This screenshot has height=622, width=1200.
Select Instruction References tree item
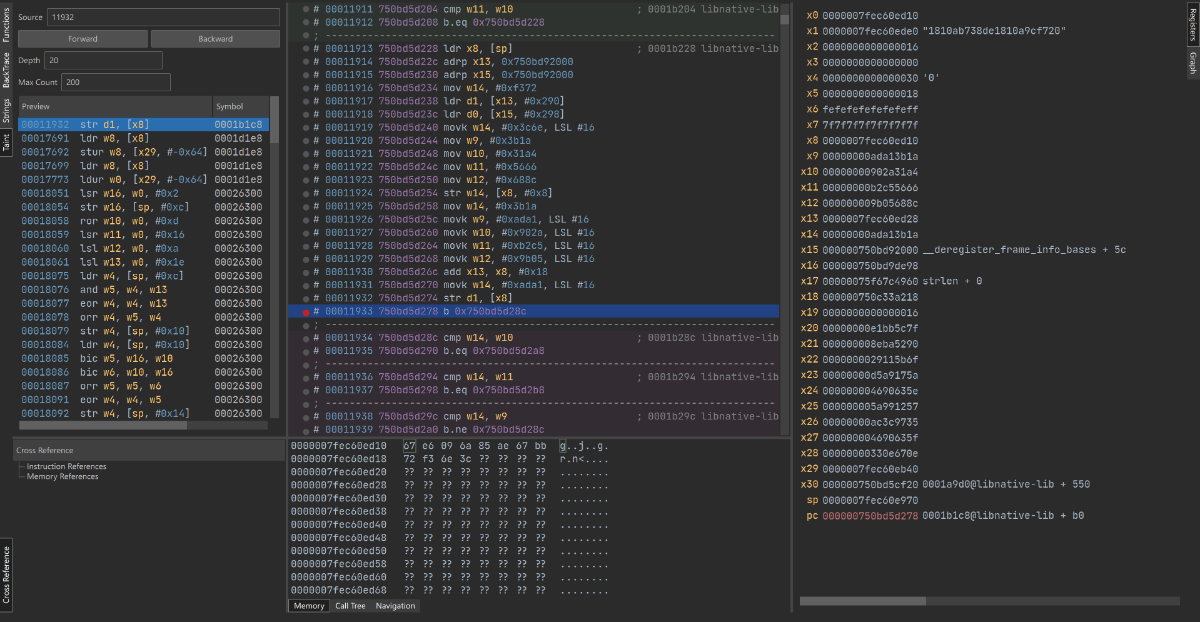(x=66, y=466)
